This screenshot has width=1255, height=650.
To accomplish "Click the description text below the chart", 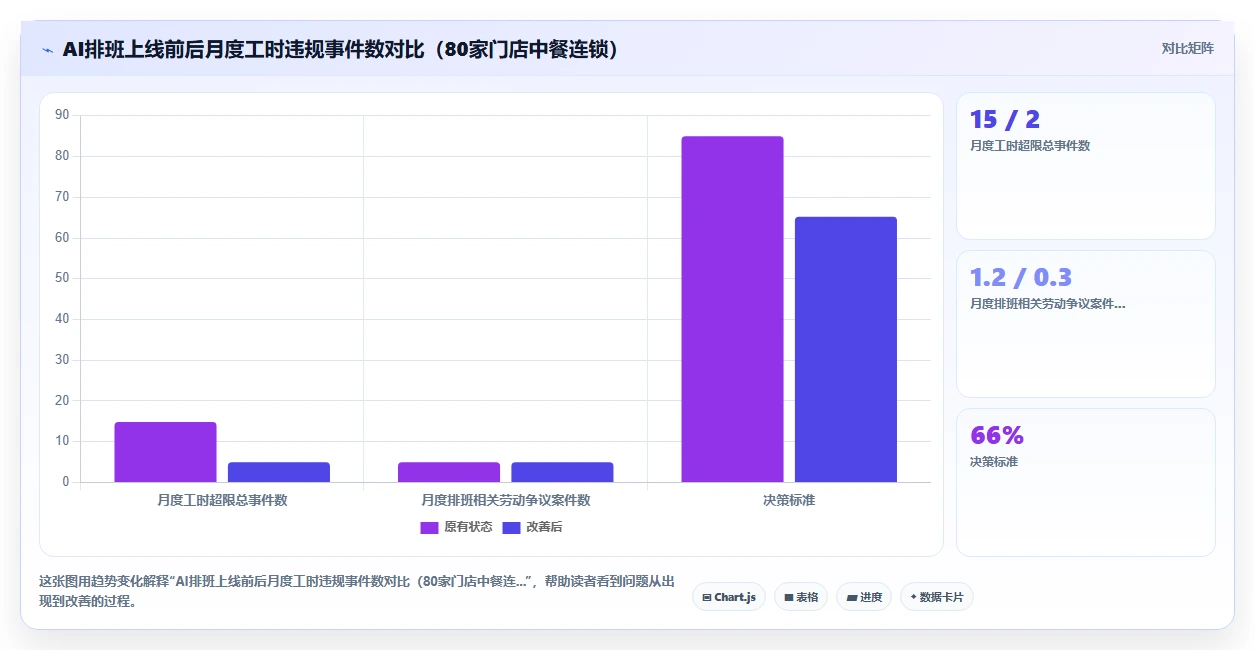I will 356,591.
